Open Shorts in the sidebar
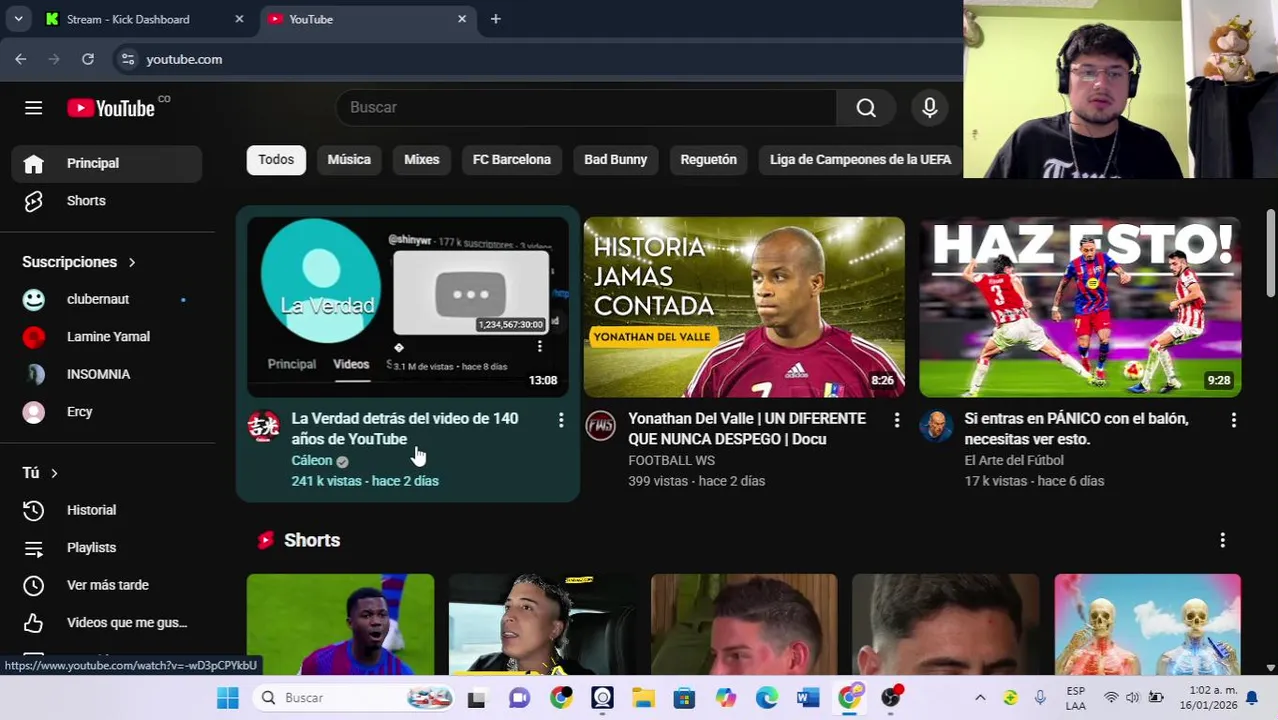The height and width of the screenshot is (720, 1278). click(107, 201)
